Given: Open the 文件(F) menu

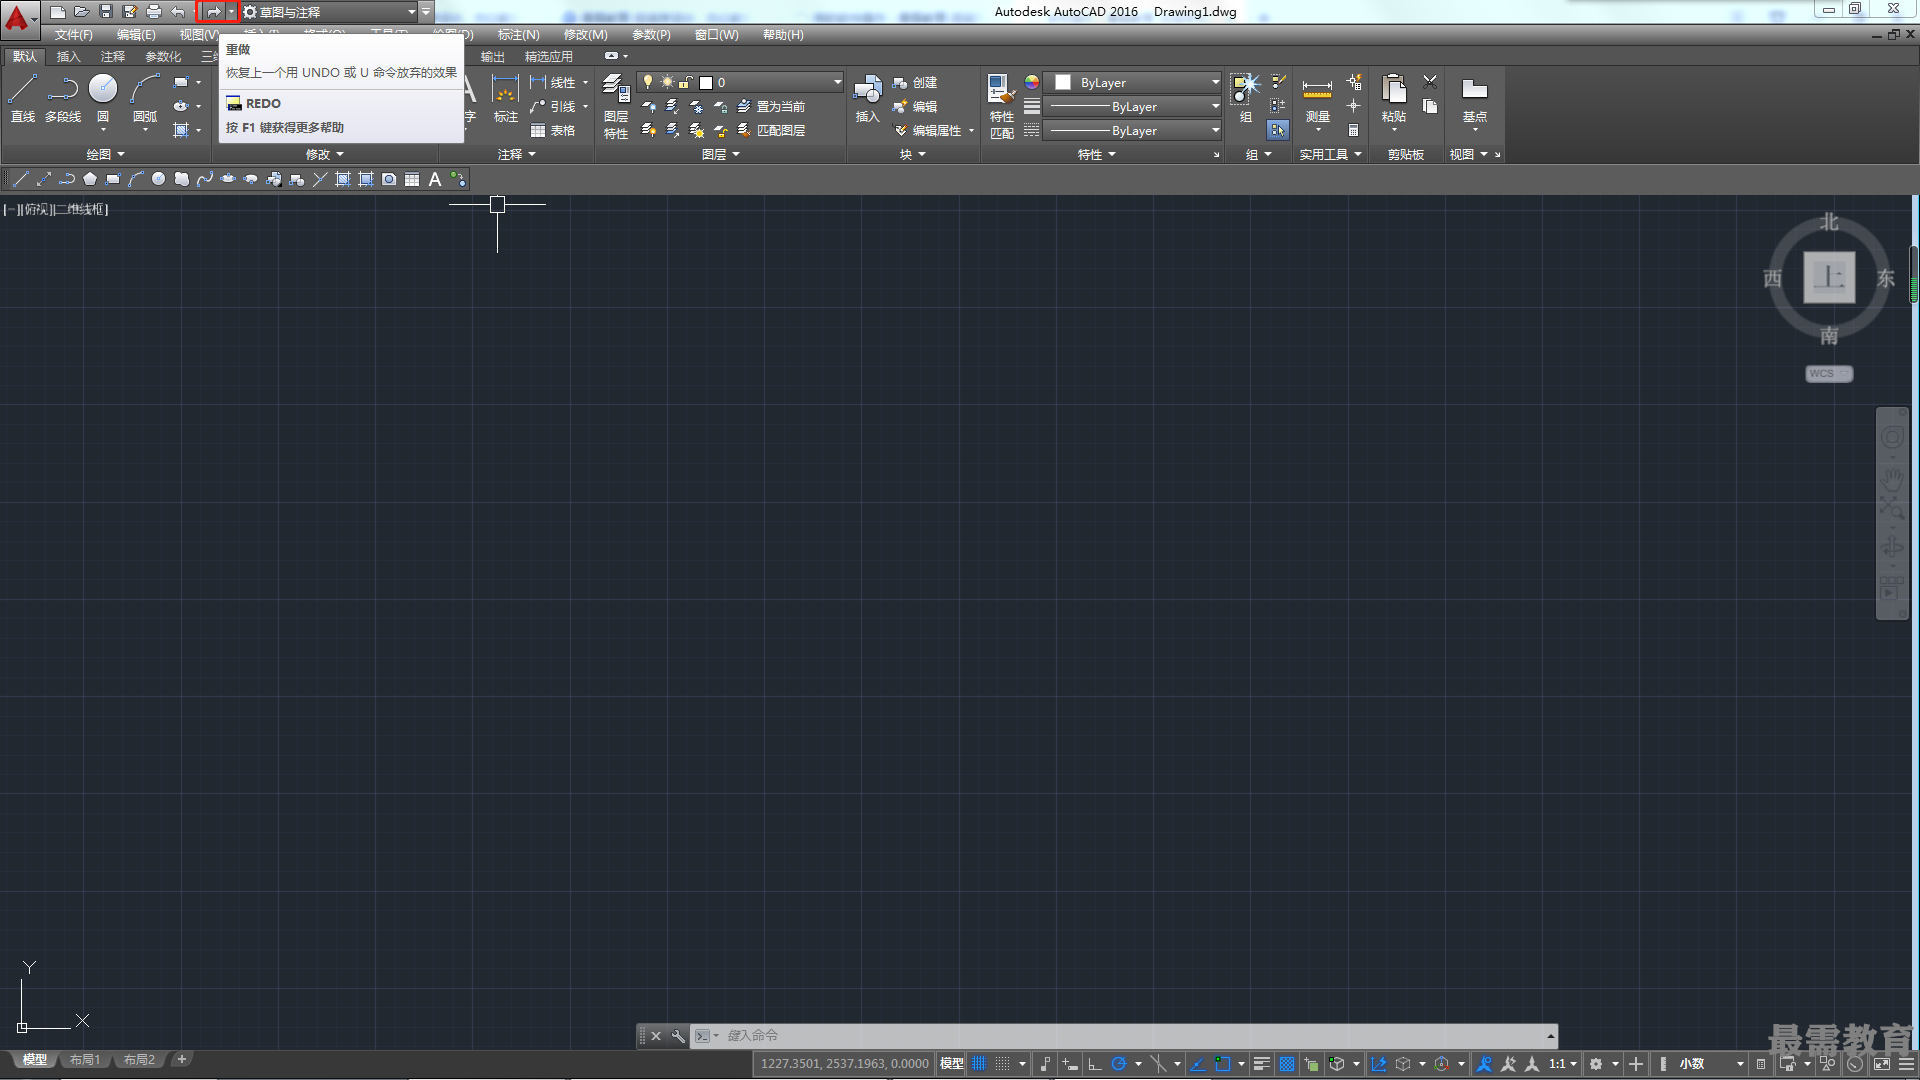Looking at the screenshot, I should 73,35.
